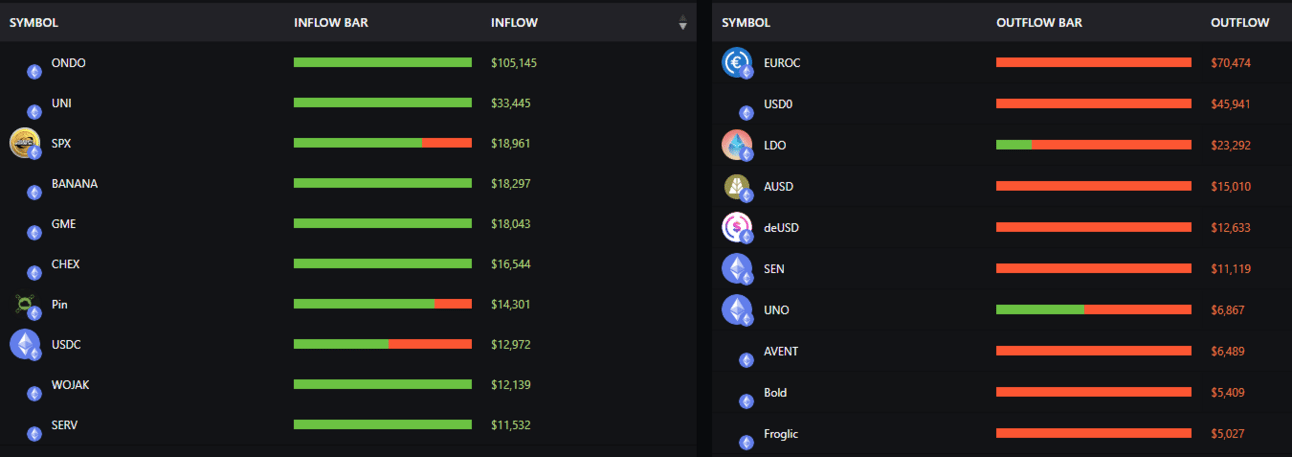Click the LDO outflow bar
The image size is (1292, 457).
(x=1094, y=145)
